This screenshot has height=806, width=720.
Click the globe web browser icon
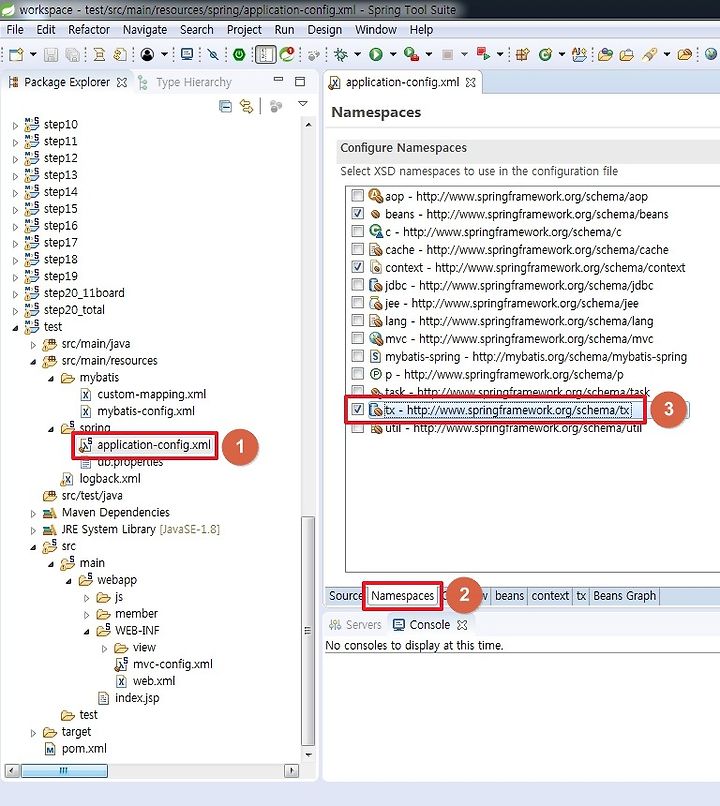pyautogui.click(x=711, y=54)
